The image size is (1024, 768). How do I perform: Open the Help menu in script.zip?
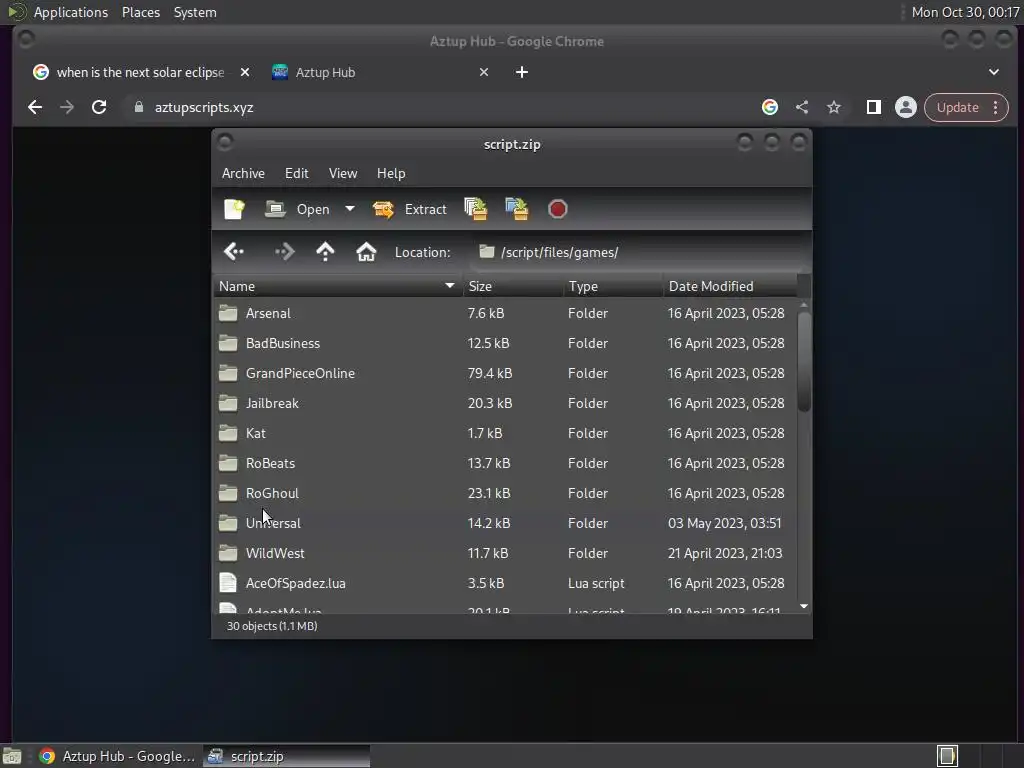[x=391, y=173]
